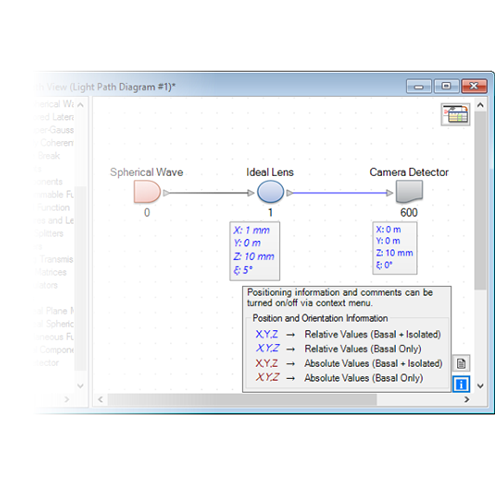This screenshot has height=500, width=500.
Task: Select the Spherical Wave source icon
Action: point(147,192)
